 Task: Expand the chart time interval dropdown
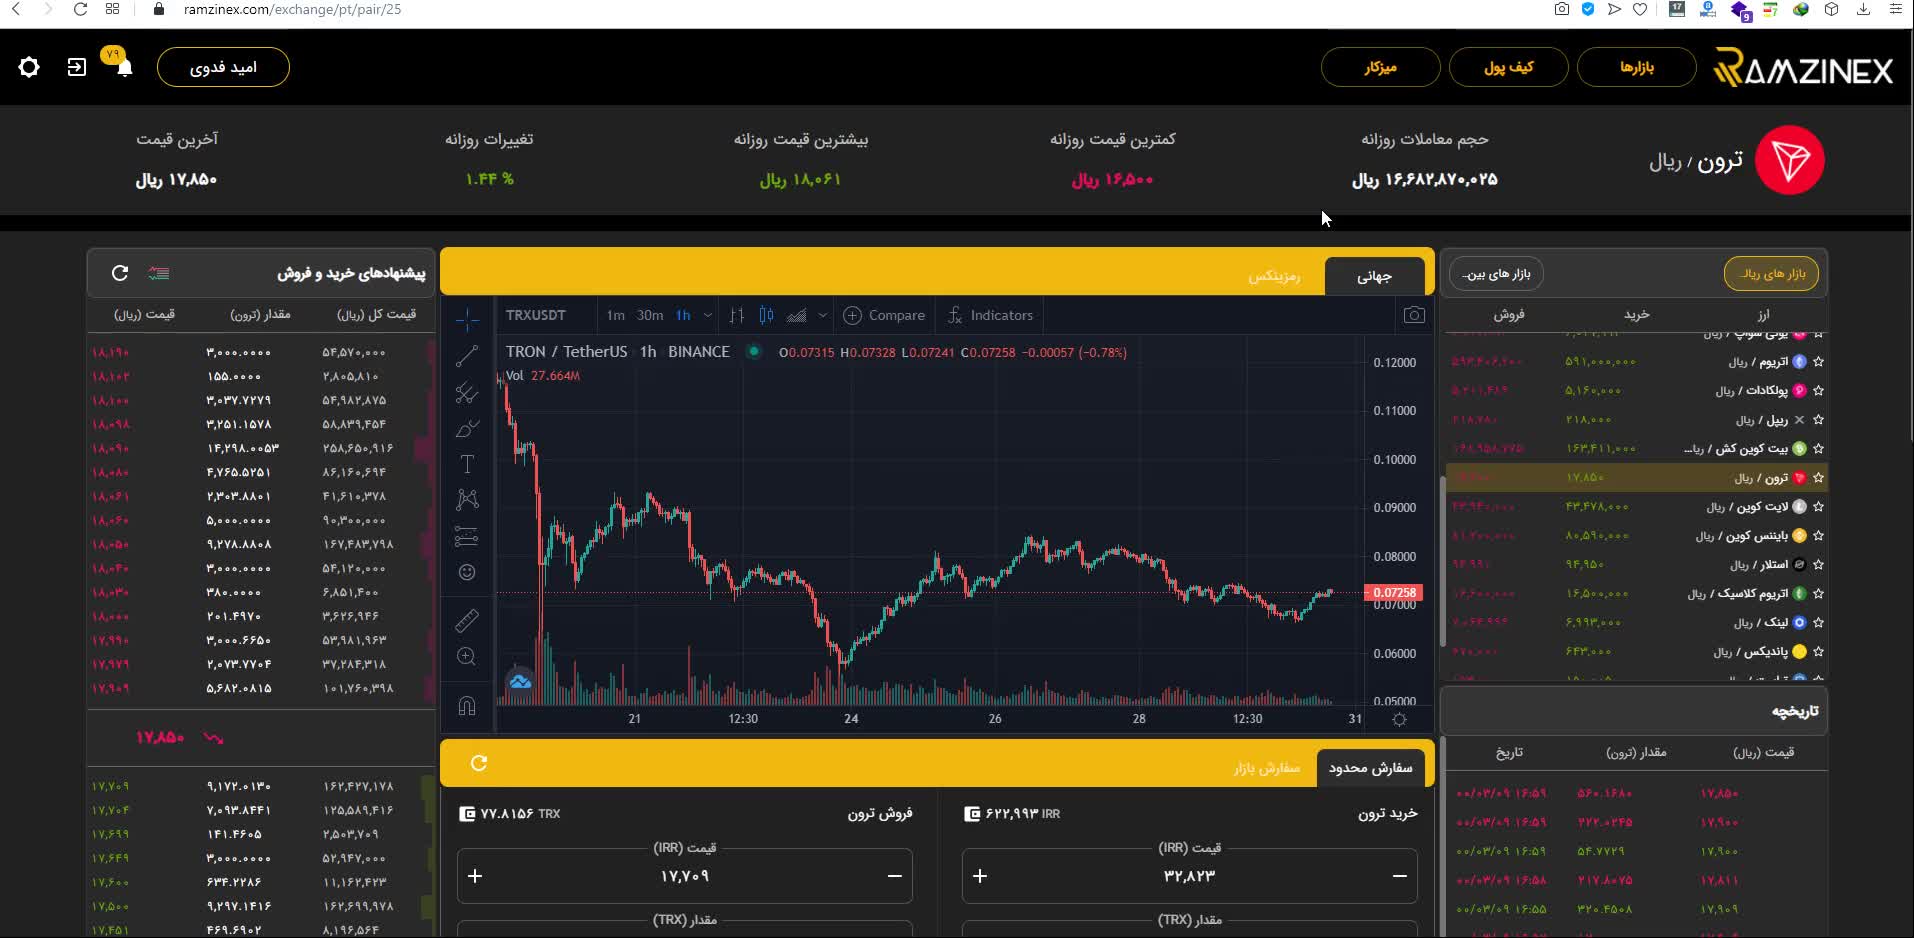(708, 315)
